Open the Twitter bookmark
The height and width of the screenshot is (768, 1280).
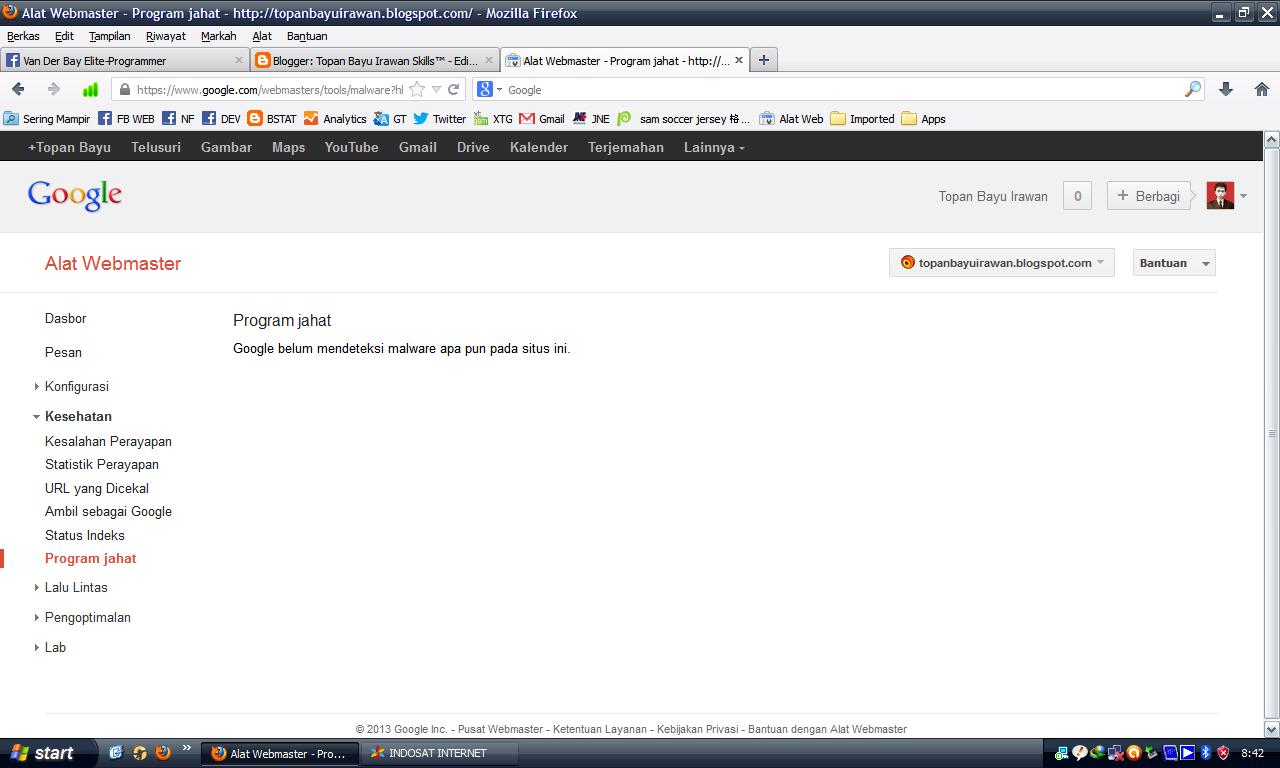coord(440,118)
